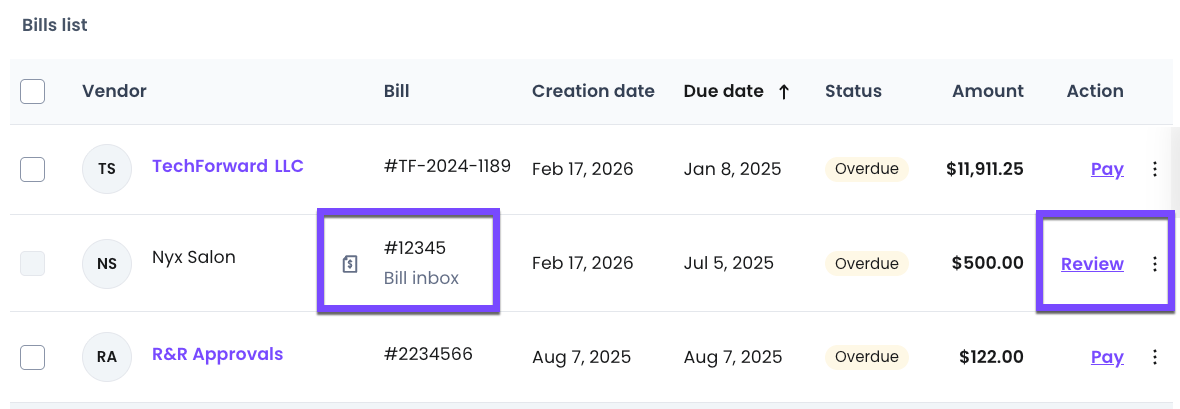The height and width of the screenshot is (409, 1180).
Task: Sort by Due date column header
Action: click(723, 91)
